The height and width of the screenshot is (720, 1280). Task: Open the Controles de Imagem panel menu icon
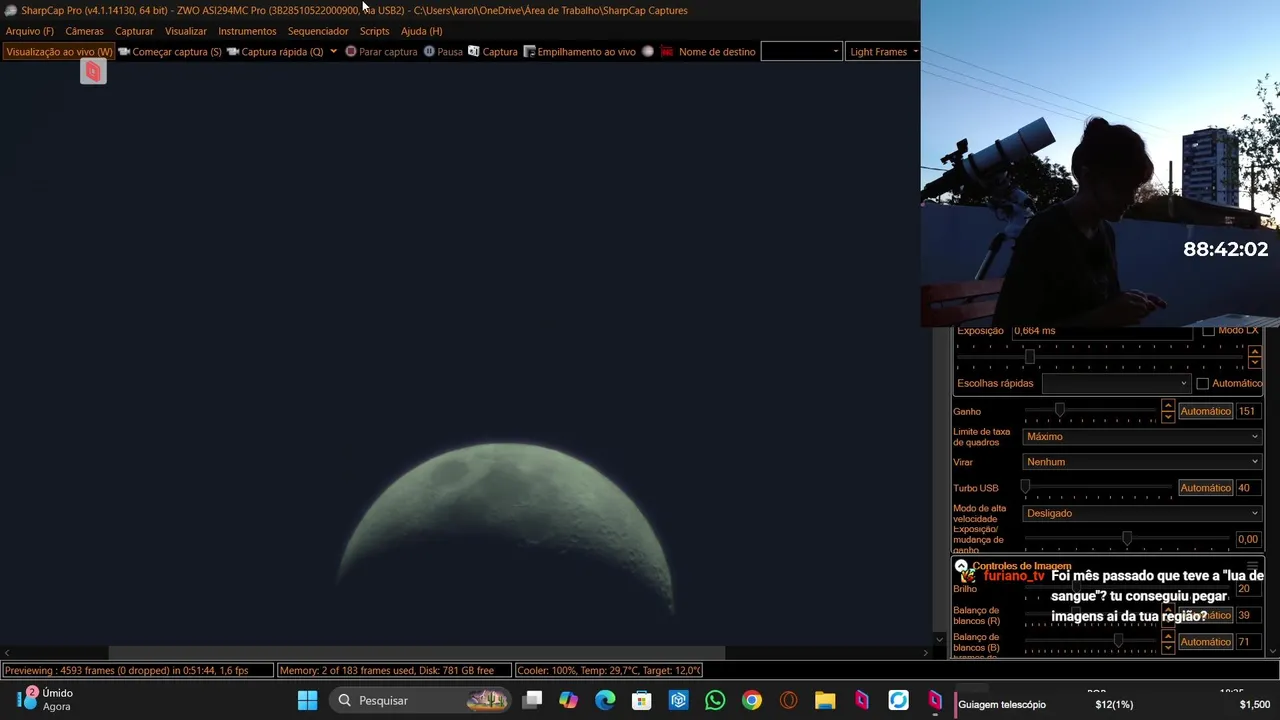click(1253, 566)
